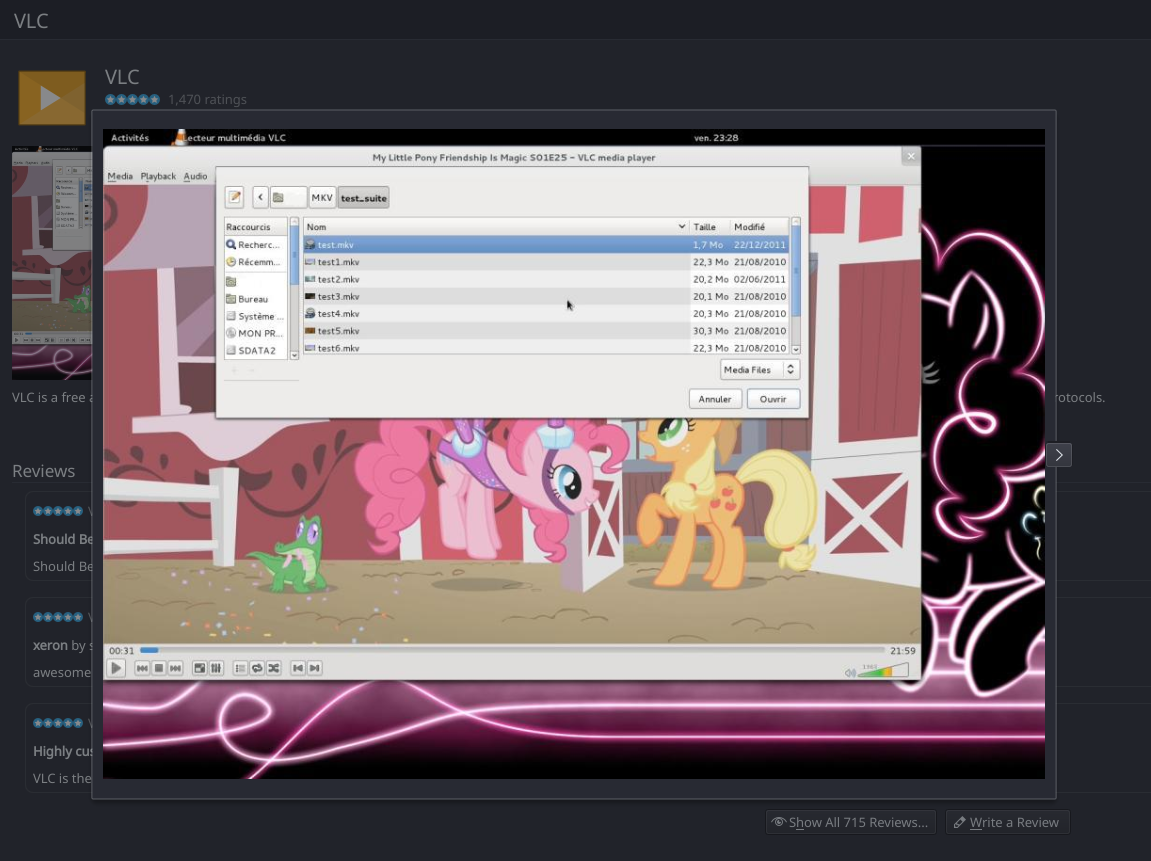Screen dimensions: 1151x861
Task: Open extended settings equalizer icon
Action: (216, 668)
